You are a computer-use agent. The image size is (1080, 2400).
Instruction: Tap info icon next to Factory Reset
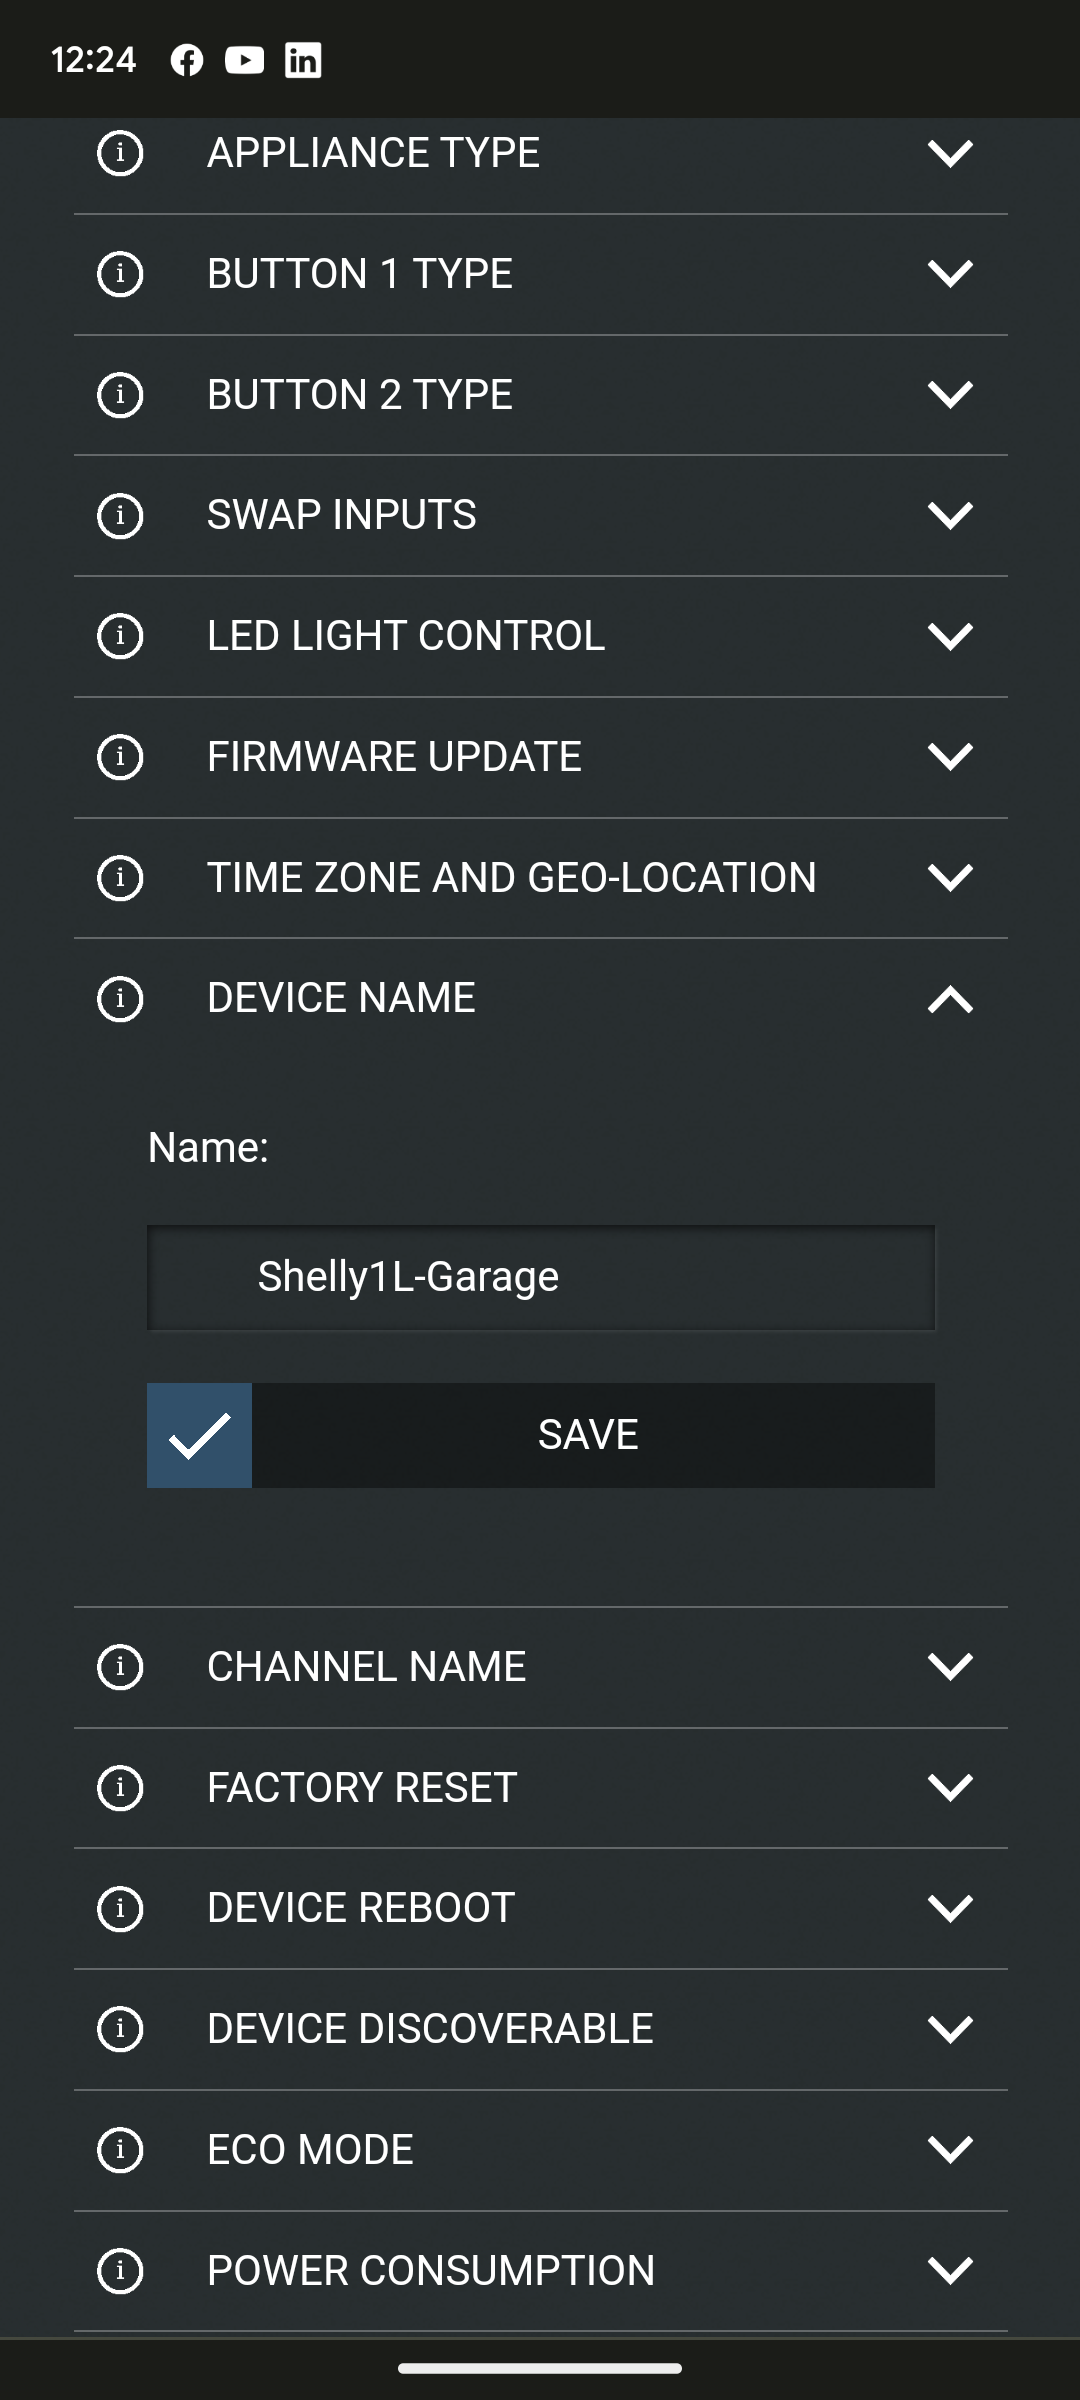click(x=120, y=1787)
